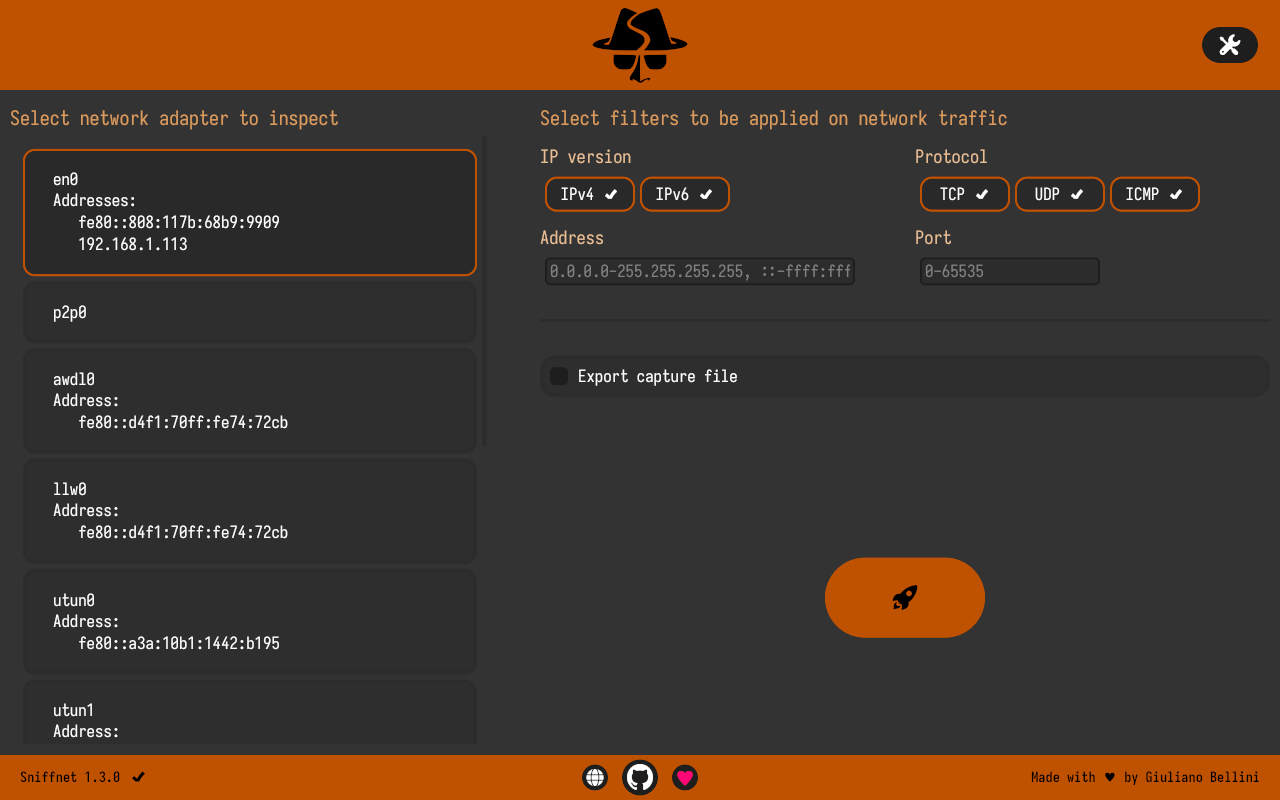Focus the Port range input field
Image resolution: width=1280 pixels, height=800 pixels.
coord(1009,271)
